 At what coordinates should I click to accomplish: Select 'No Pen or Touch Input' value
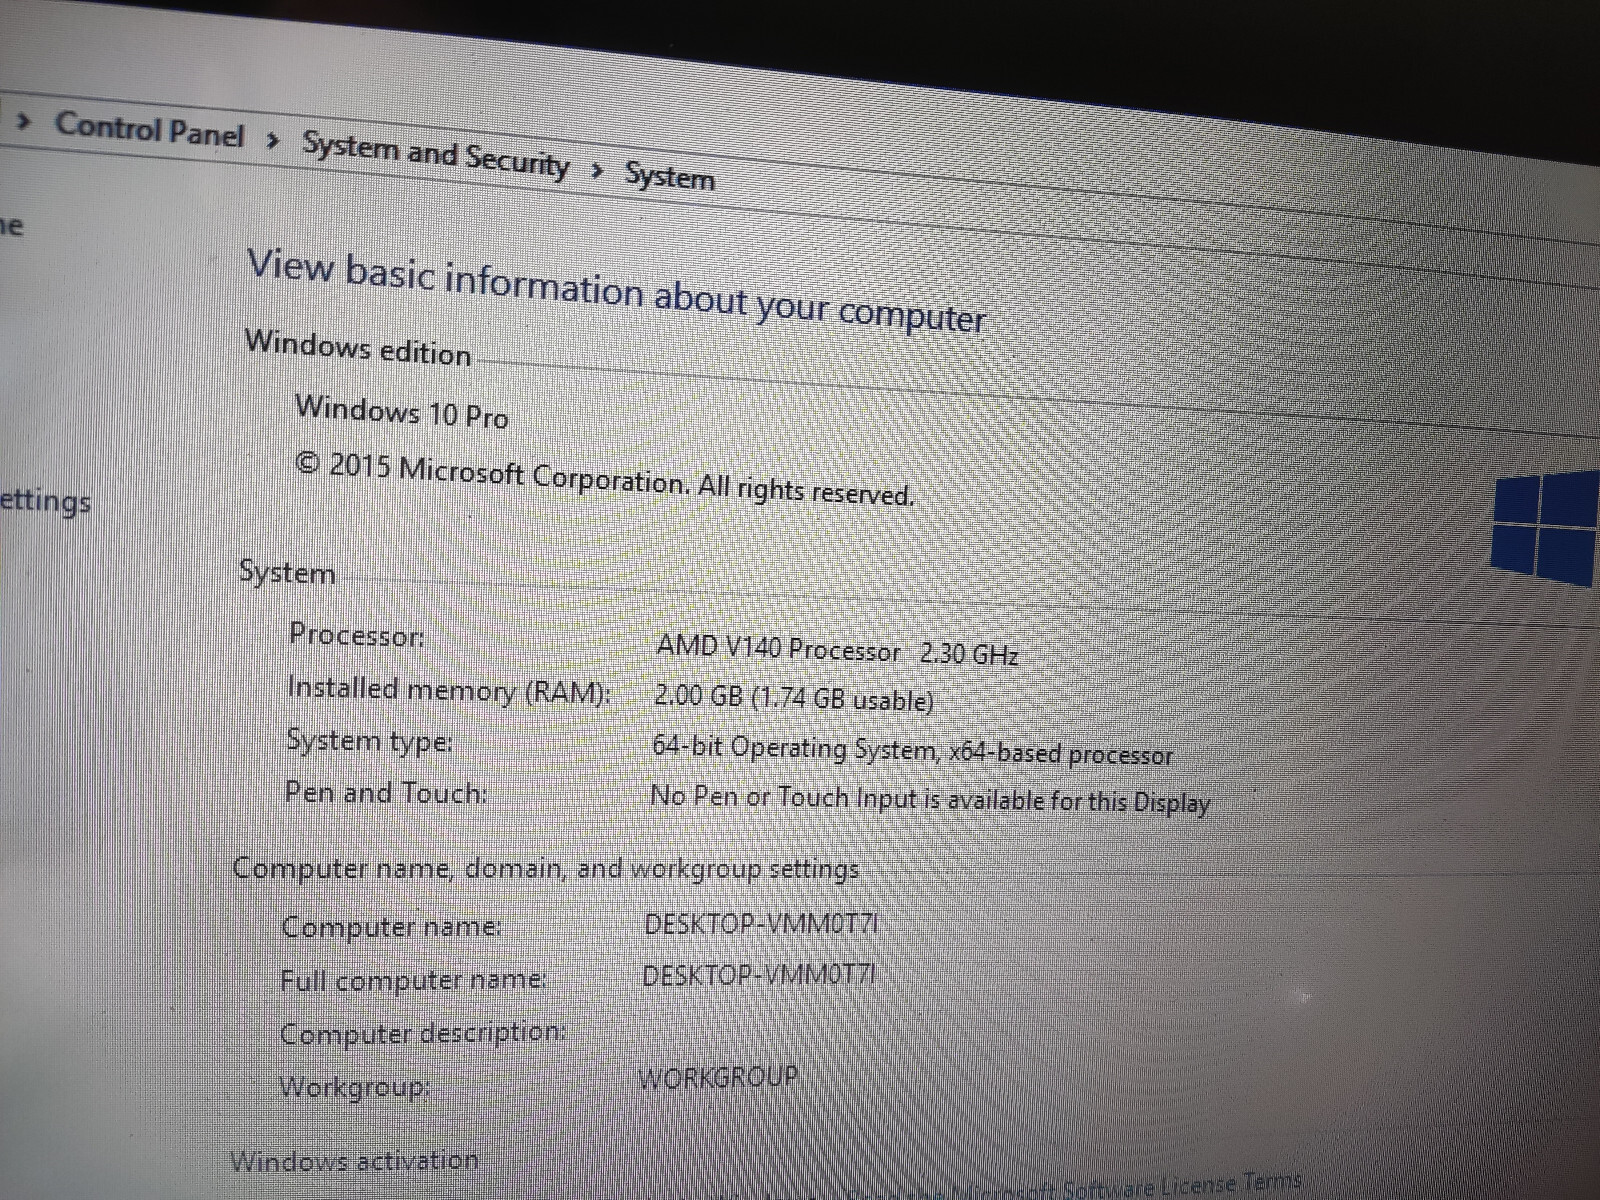pyautogui.click(x=930, y=799)
